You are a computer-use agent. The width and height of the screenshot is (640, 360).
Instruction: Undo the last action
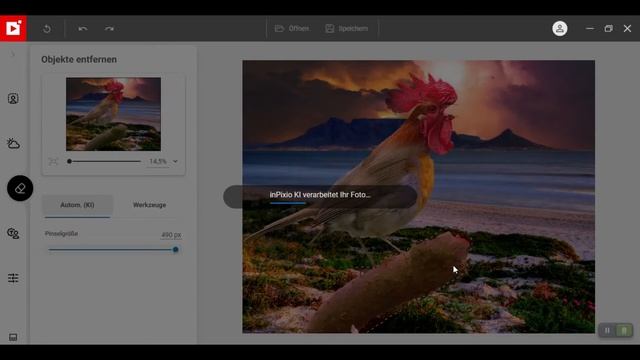point(83,29)
